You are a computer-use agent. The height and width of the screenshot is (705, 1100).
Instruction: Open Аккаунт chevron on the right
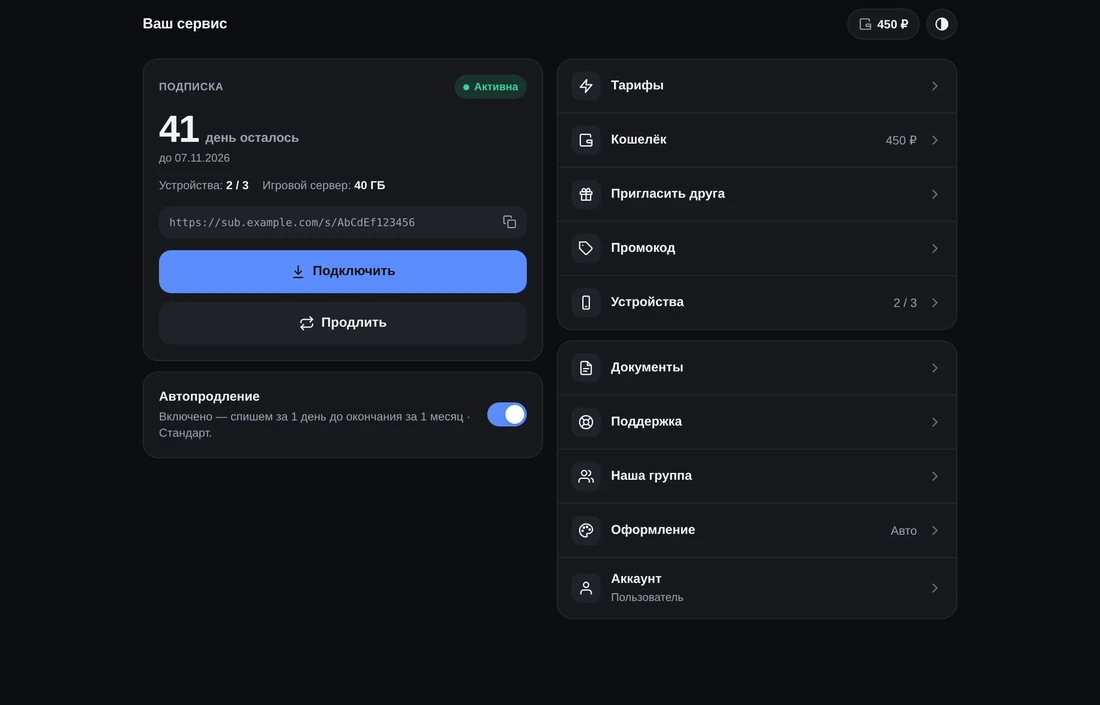pyautogui.click(x=934, y=588)
